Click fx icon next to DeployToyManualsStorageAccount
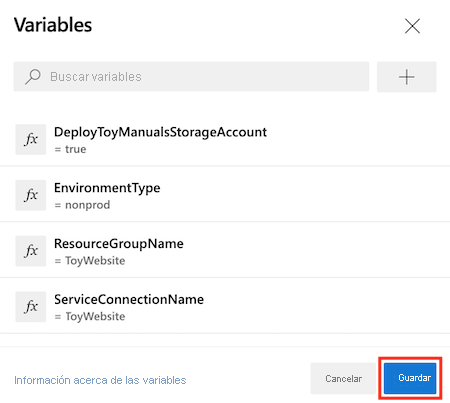Viewport: 450px width, 403px height. (x=31, y=139)
